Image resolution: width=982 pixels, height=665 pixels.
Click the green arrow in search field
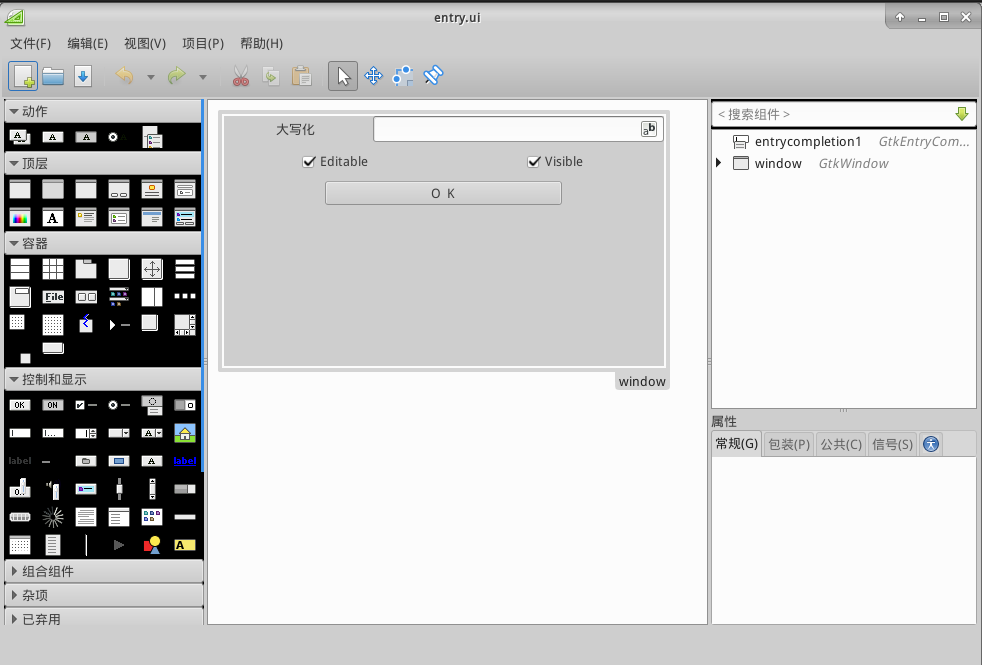click(x=962, y=114)
